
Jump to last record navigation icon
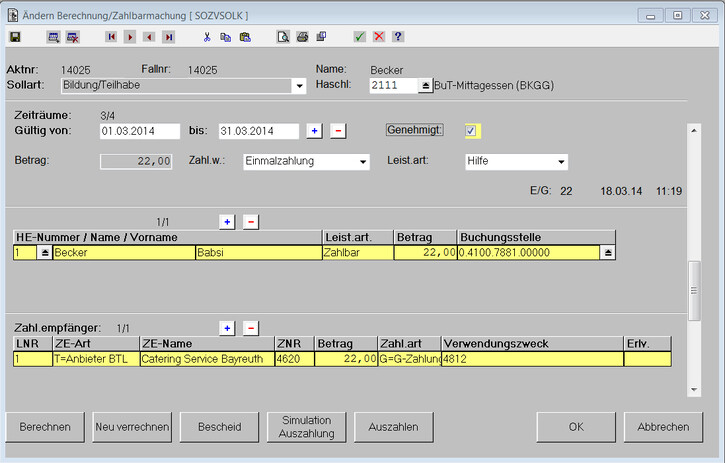point(168,37)
